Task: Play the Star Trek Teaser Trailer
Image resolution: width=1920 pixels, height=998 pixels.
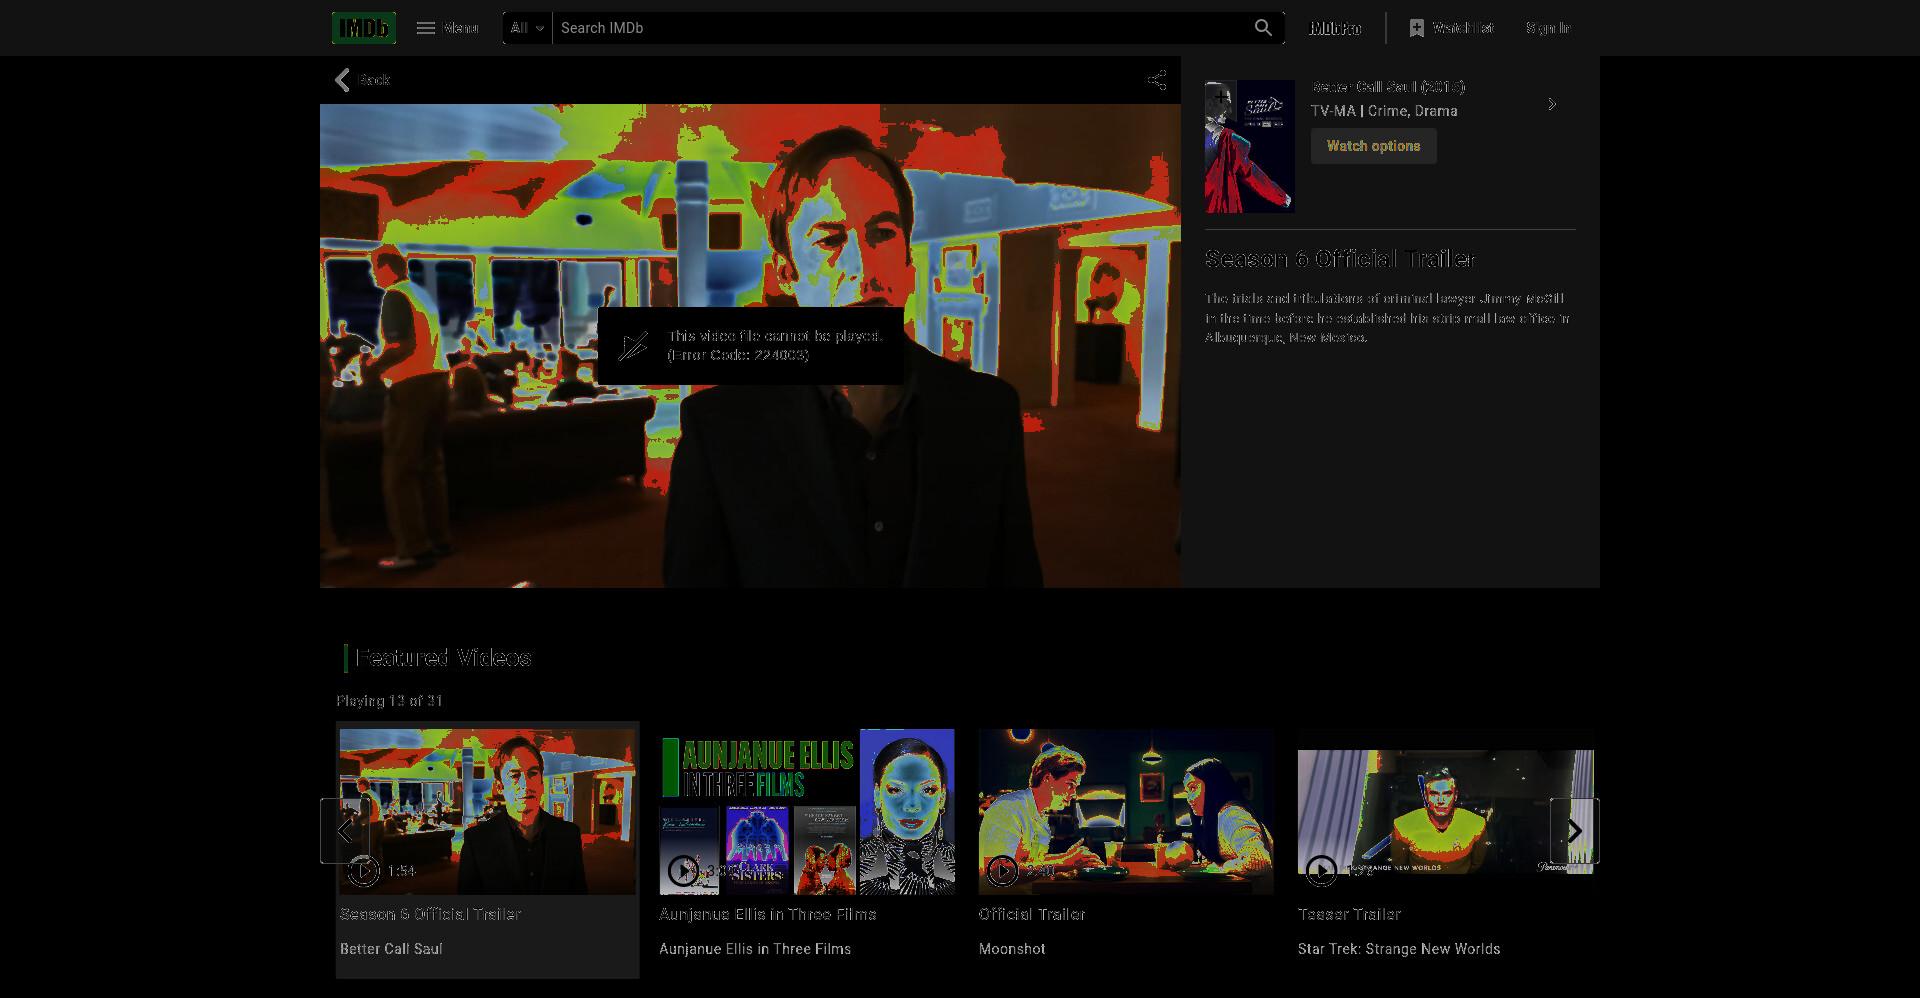Action: click(x=1445, y=811)
